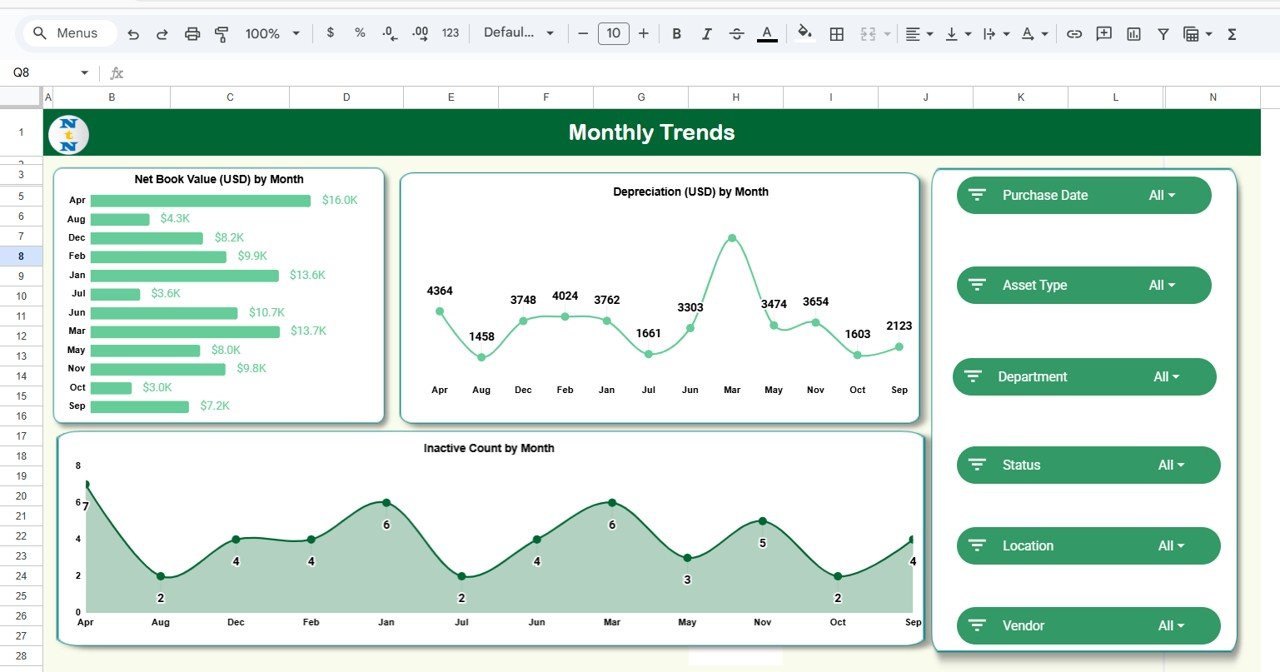This screenshot has width=1280, height=672.
Task: Open the borders options
Action: coord(836,33)
